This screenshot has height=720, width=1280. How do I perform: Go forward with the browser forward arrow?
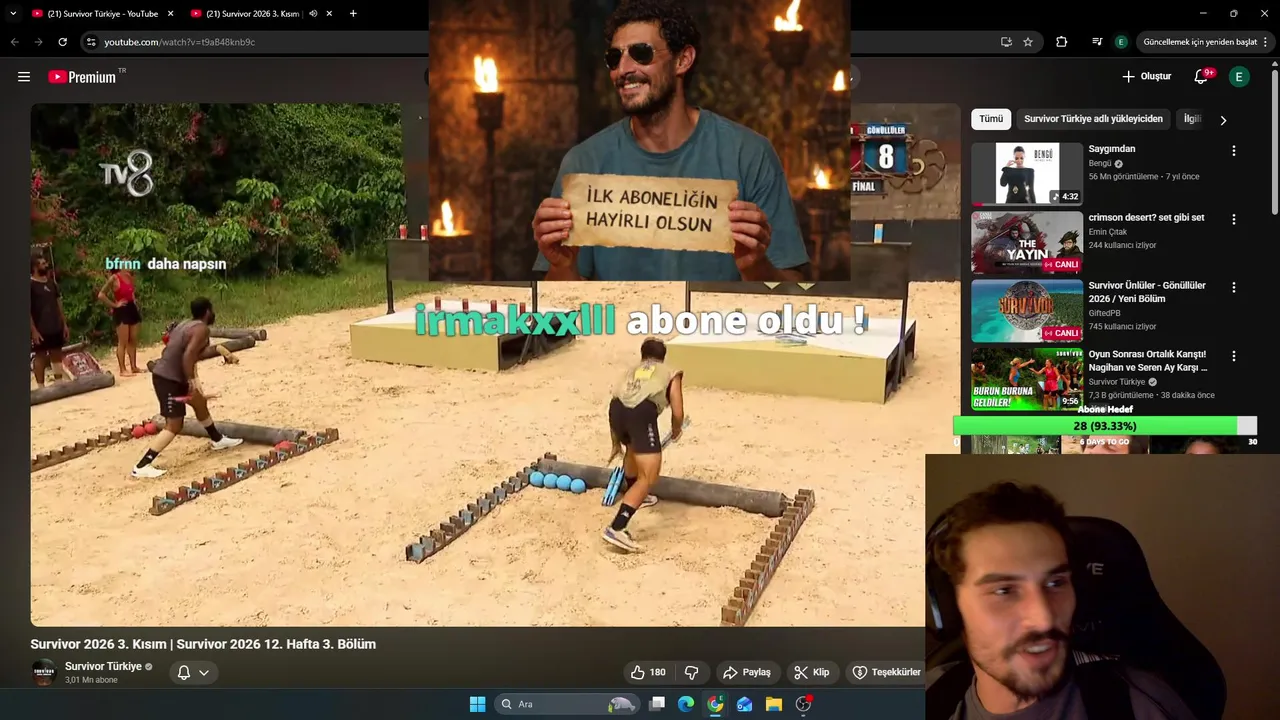38,42
